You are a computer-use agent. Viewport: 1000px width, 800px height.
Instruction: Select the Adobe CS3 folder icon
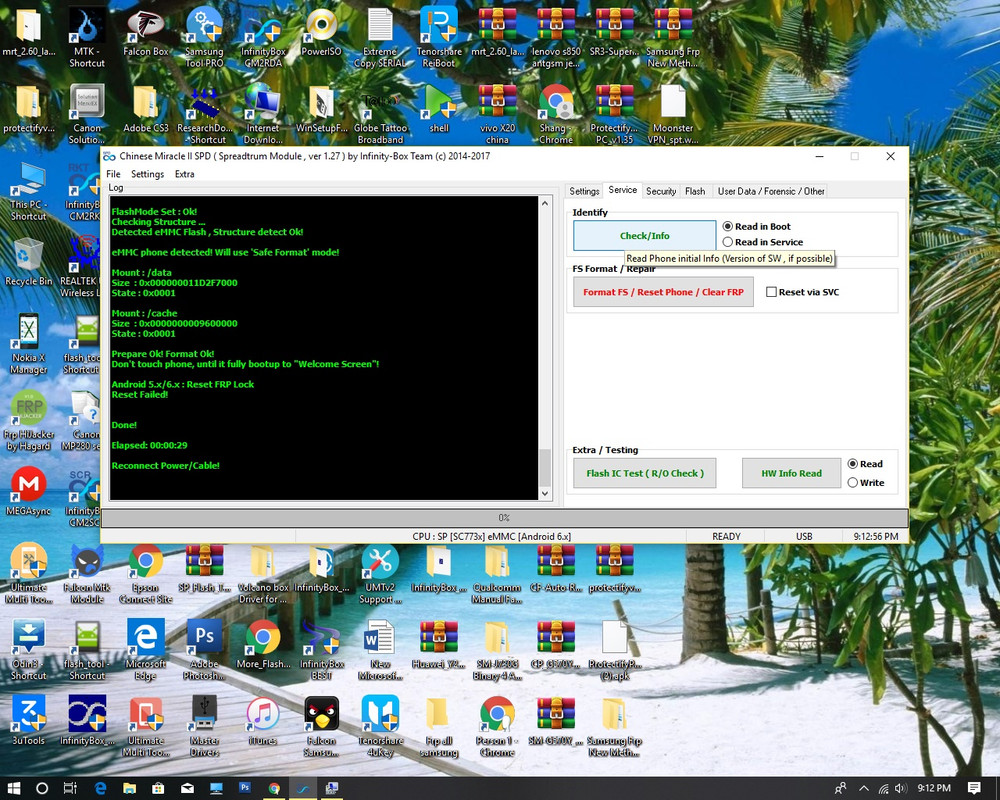(x=145, y=108)
